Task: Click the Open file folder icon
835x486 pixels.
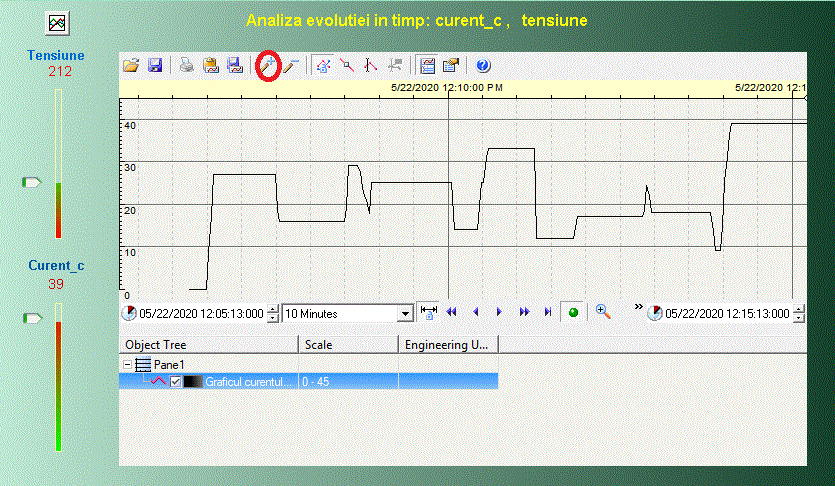Action: (131, 66)
